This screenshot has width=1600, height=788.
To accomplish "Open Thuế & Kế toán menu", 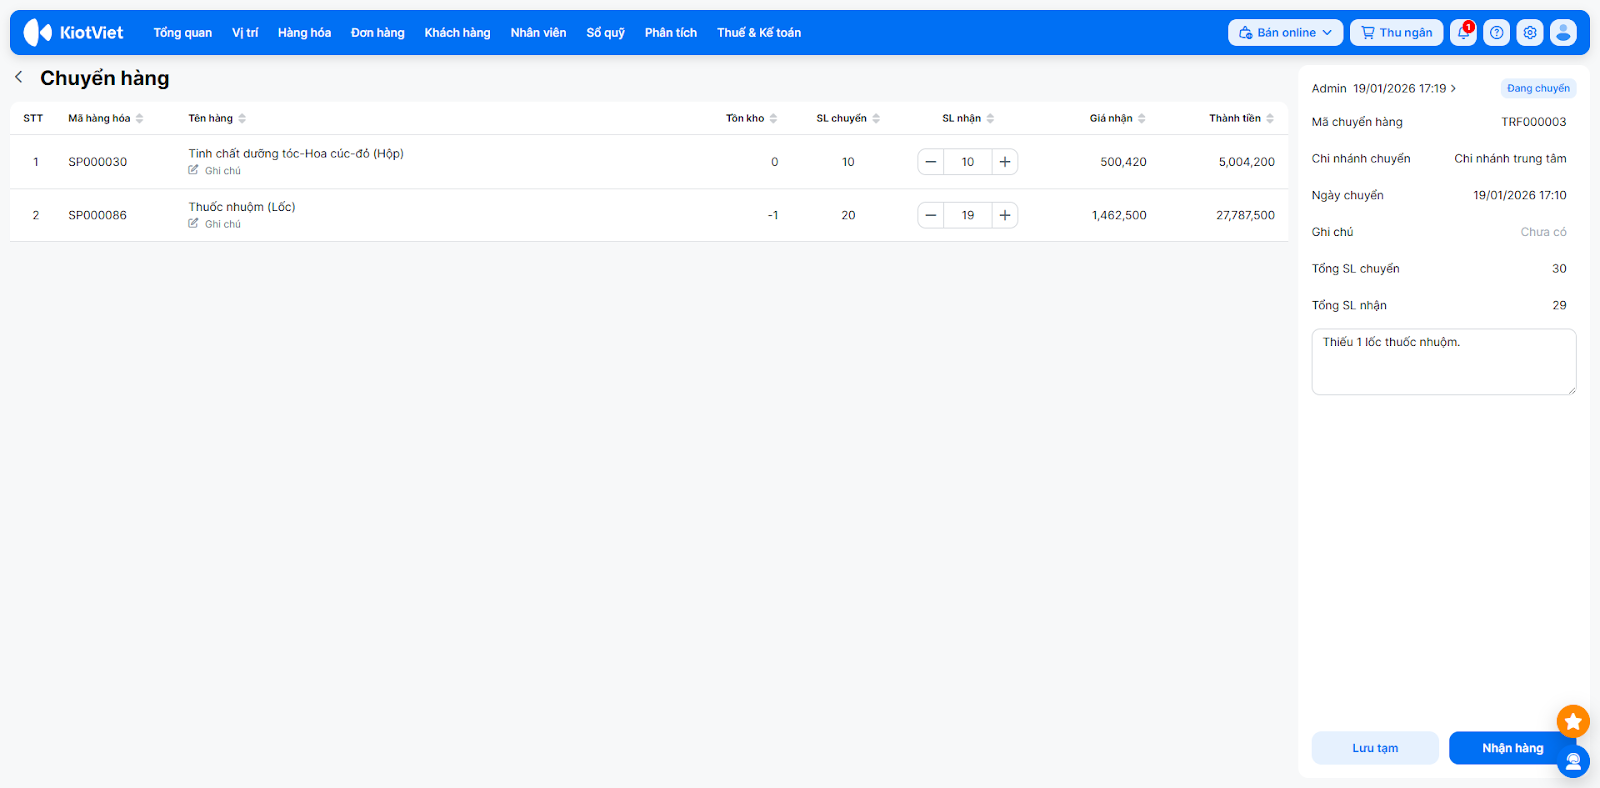I will tap(759, 32).
